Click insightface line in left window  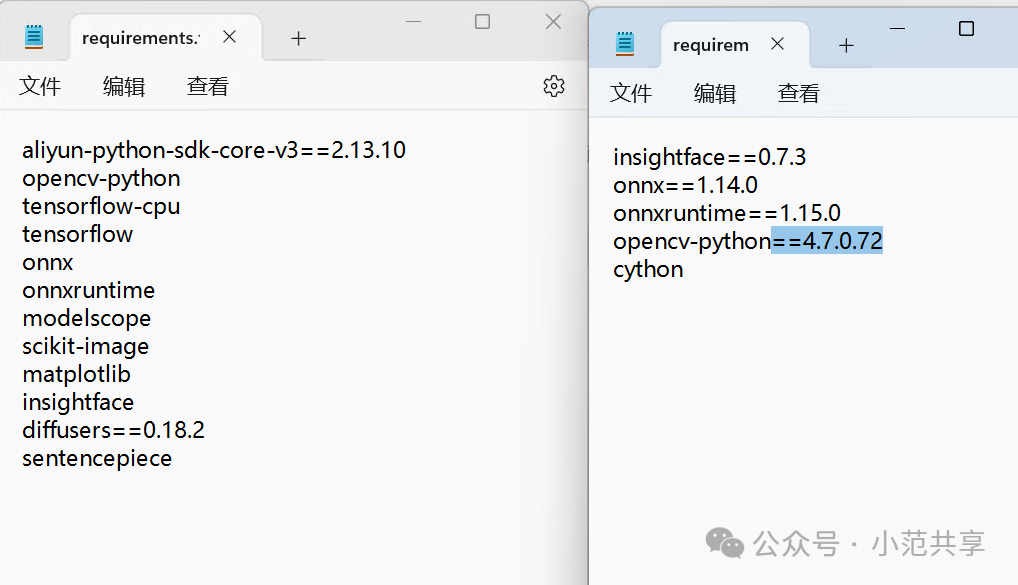[78, 402]
